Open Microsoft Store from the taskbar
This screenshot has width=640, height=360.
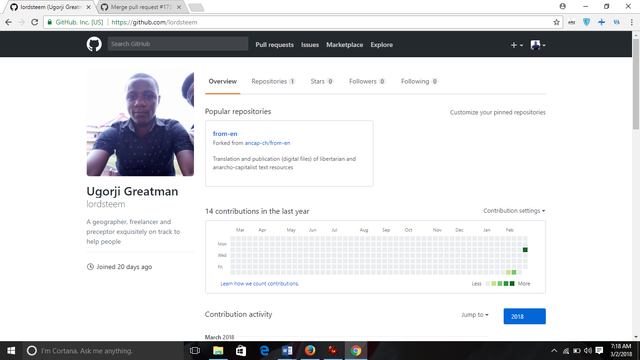241,351
